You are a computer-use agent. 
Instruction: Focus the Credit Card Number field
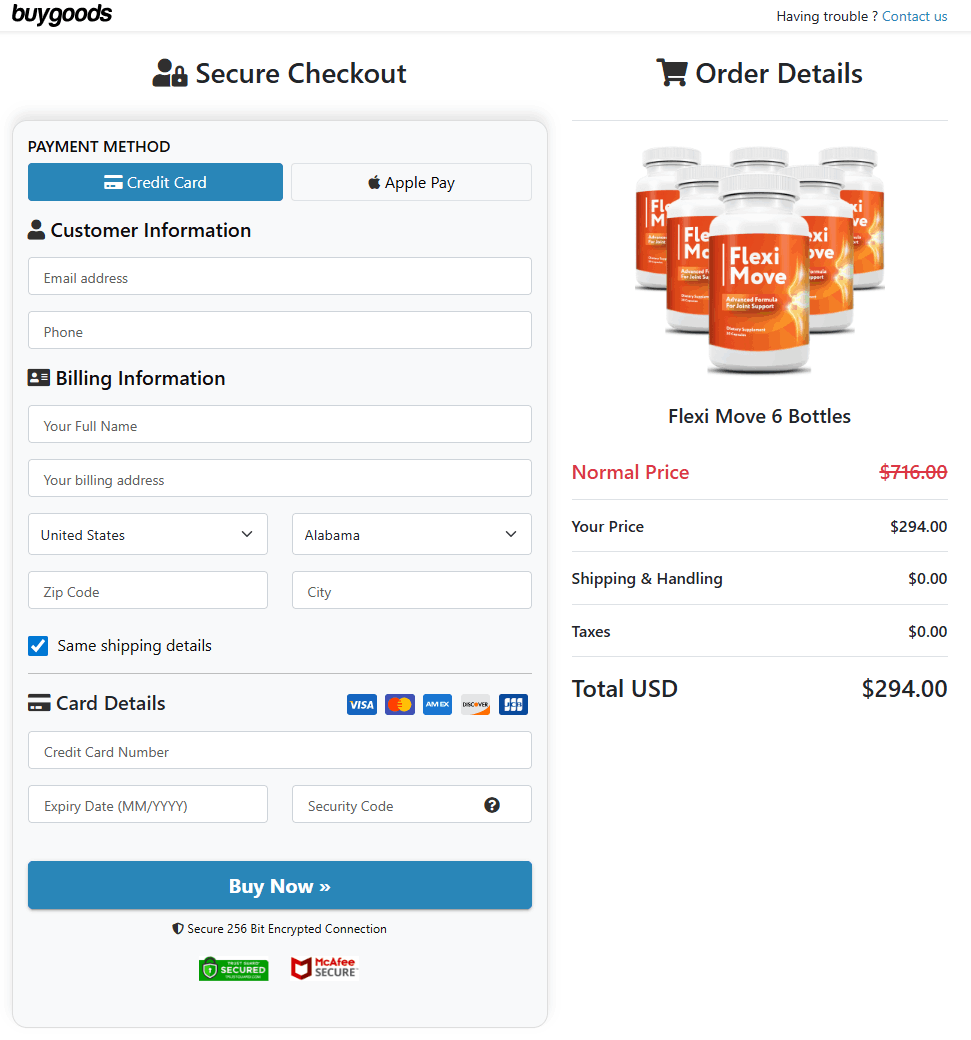[x=279, y=751]
